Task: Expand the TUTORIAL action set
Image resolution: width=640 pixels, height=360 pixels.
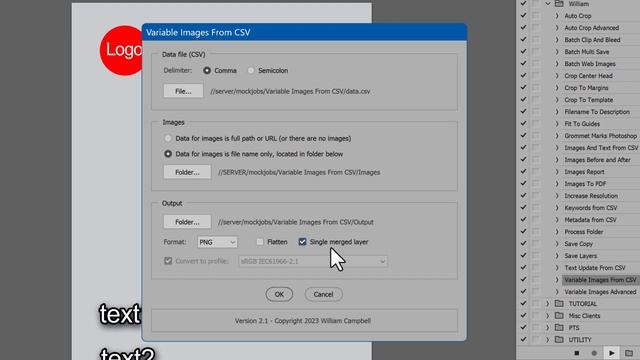Action: [548, 304]
